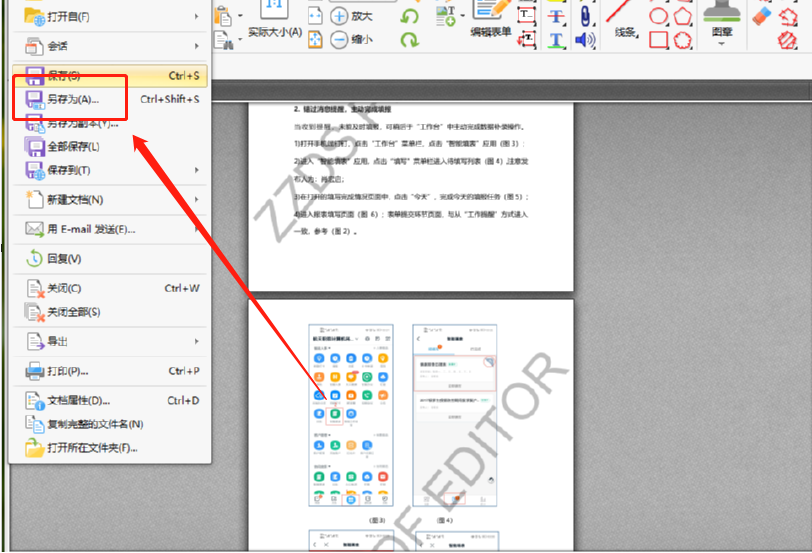Click 保存(S) menu entry
Screen dimensions: 812x553
(x=65, y=76)
